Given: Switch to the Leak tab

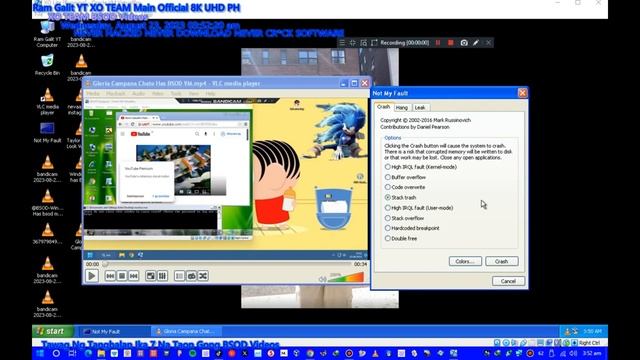Looking at the screenshot, I should point(420,107).
